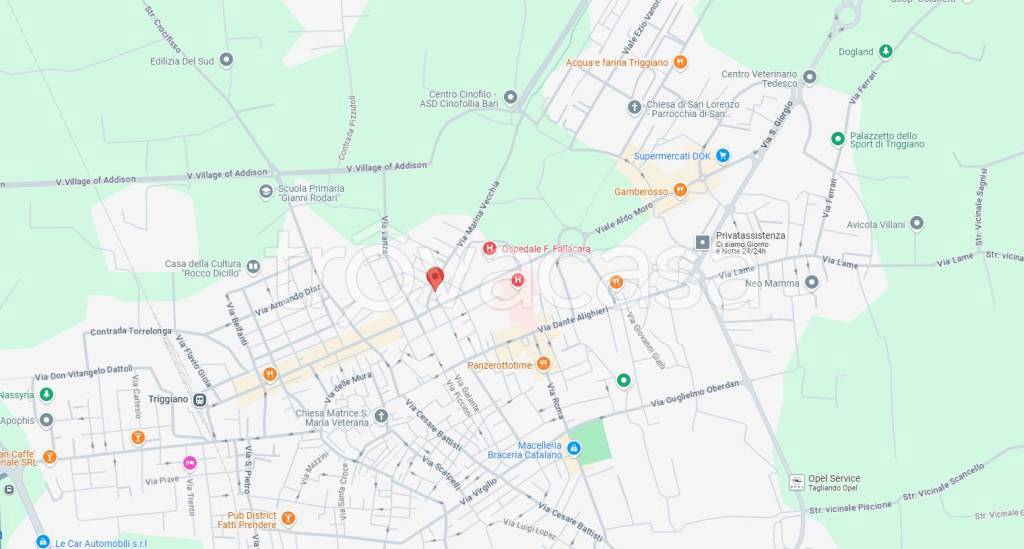Click the Ospedale F. Fallacara label

[546, 249]
